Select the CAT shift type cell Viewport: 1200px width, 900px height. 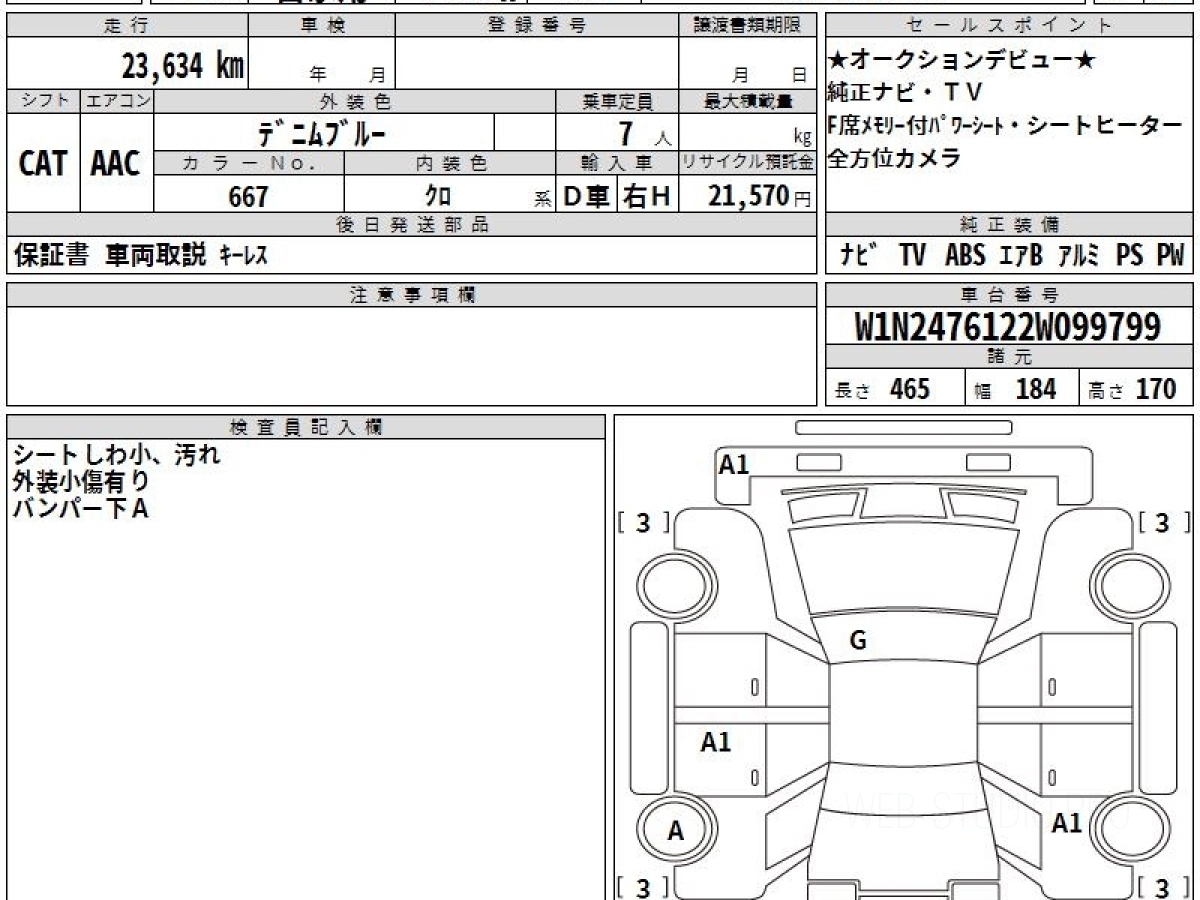coord(43,164)
